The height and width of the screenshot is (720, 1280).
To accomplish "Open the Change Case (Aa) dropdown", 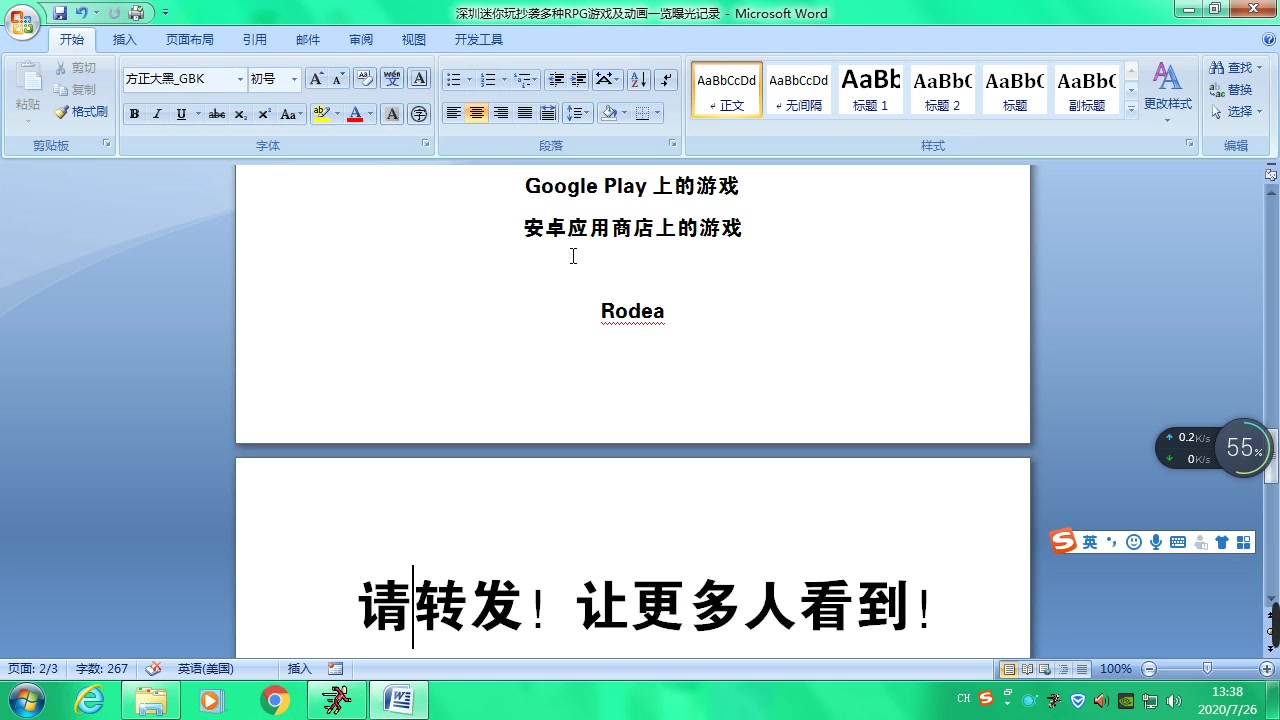I will pos(291,114).
